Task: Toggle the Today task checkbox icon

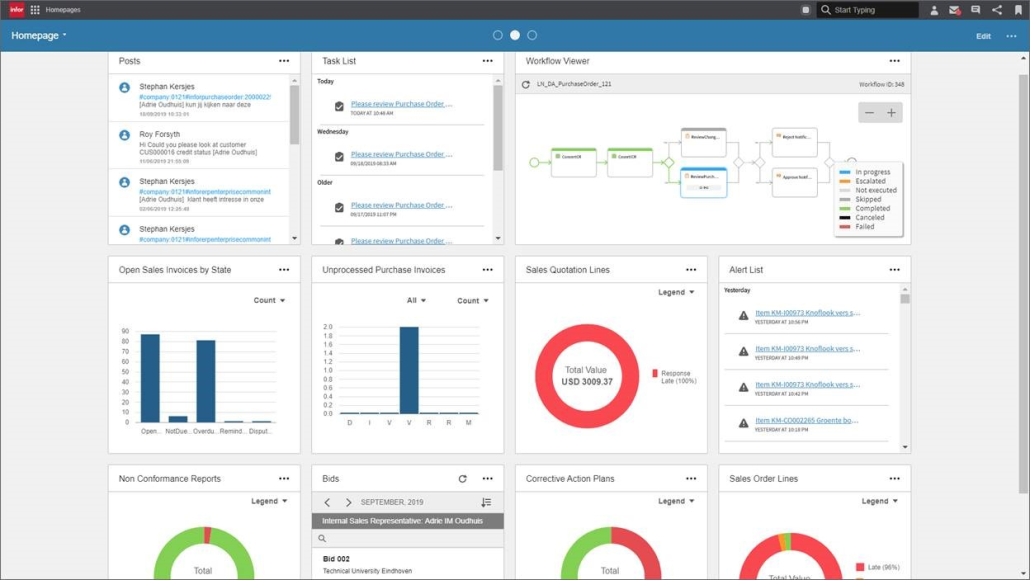Action: (x=339, y=106)
